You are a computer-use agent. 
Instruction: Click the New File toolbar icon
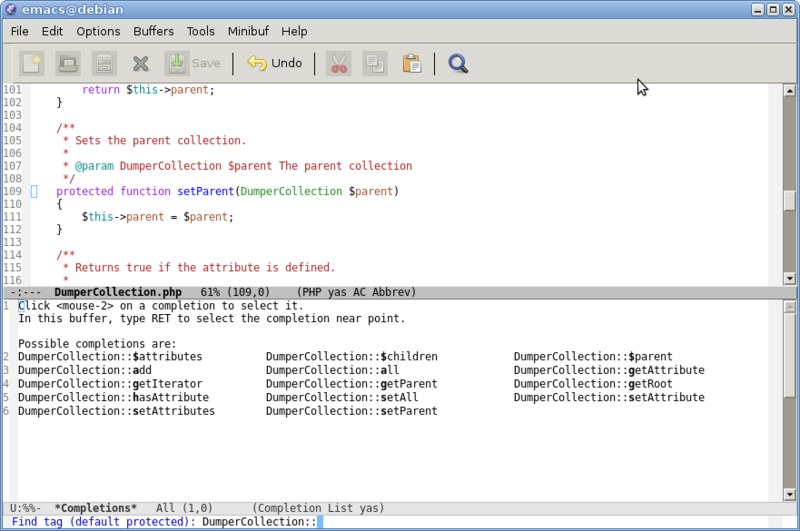(32, 63)
